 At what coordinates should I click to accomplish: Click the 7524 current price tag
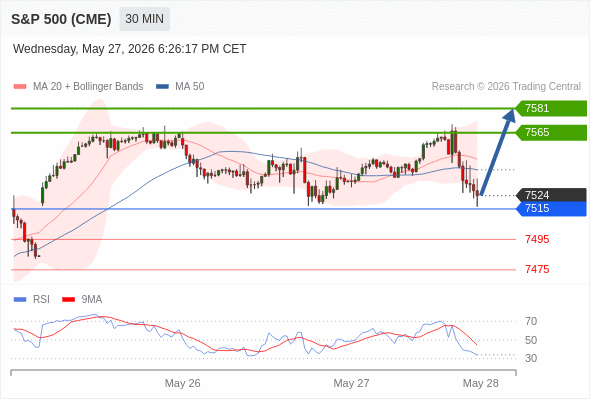(551, 195)
